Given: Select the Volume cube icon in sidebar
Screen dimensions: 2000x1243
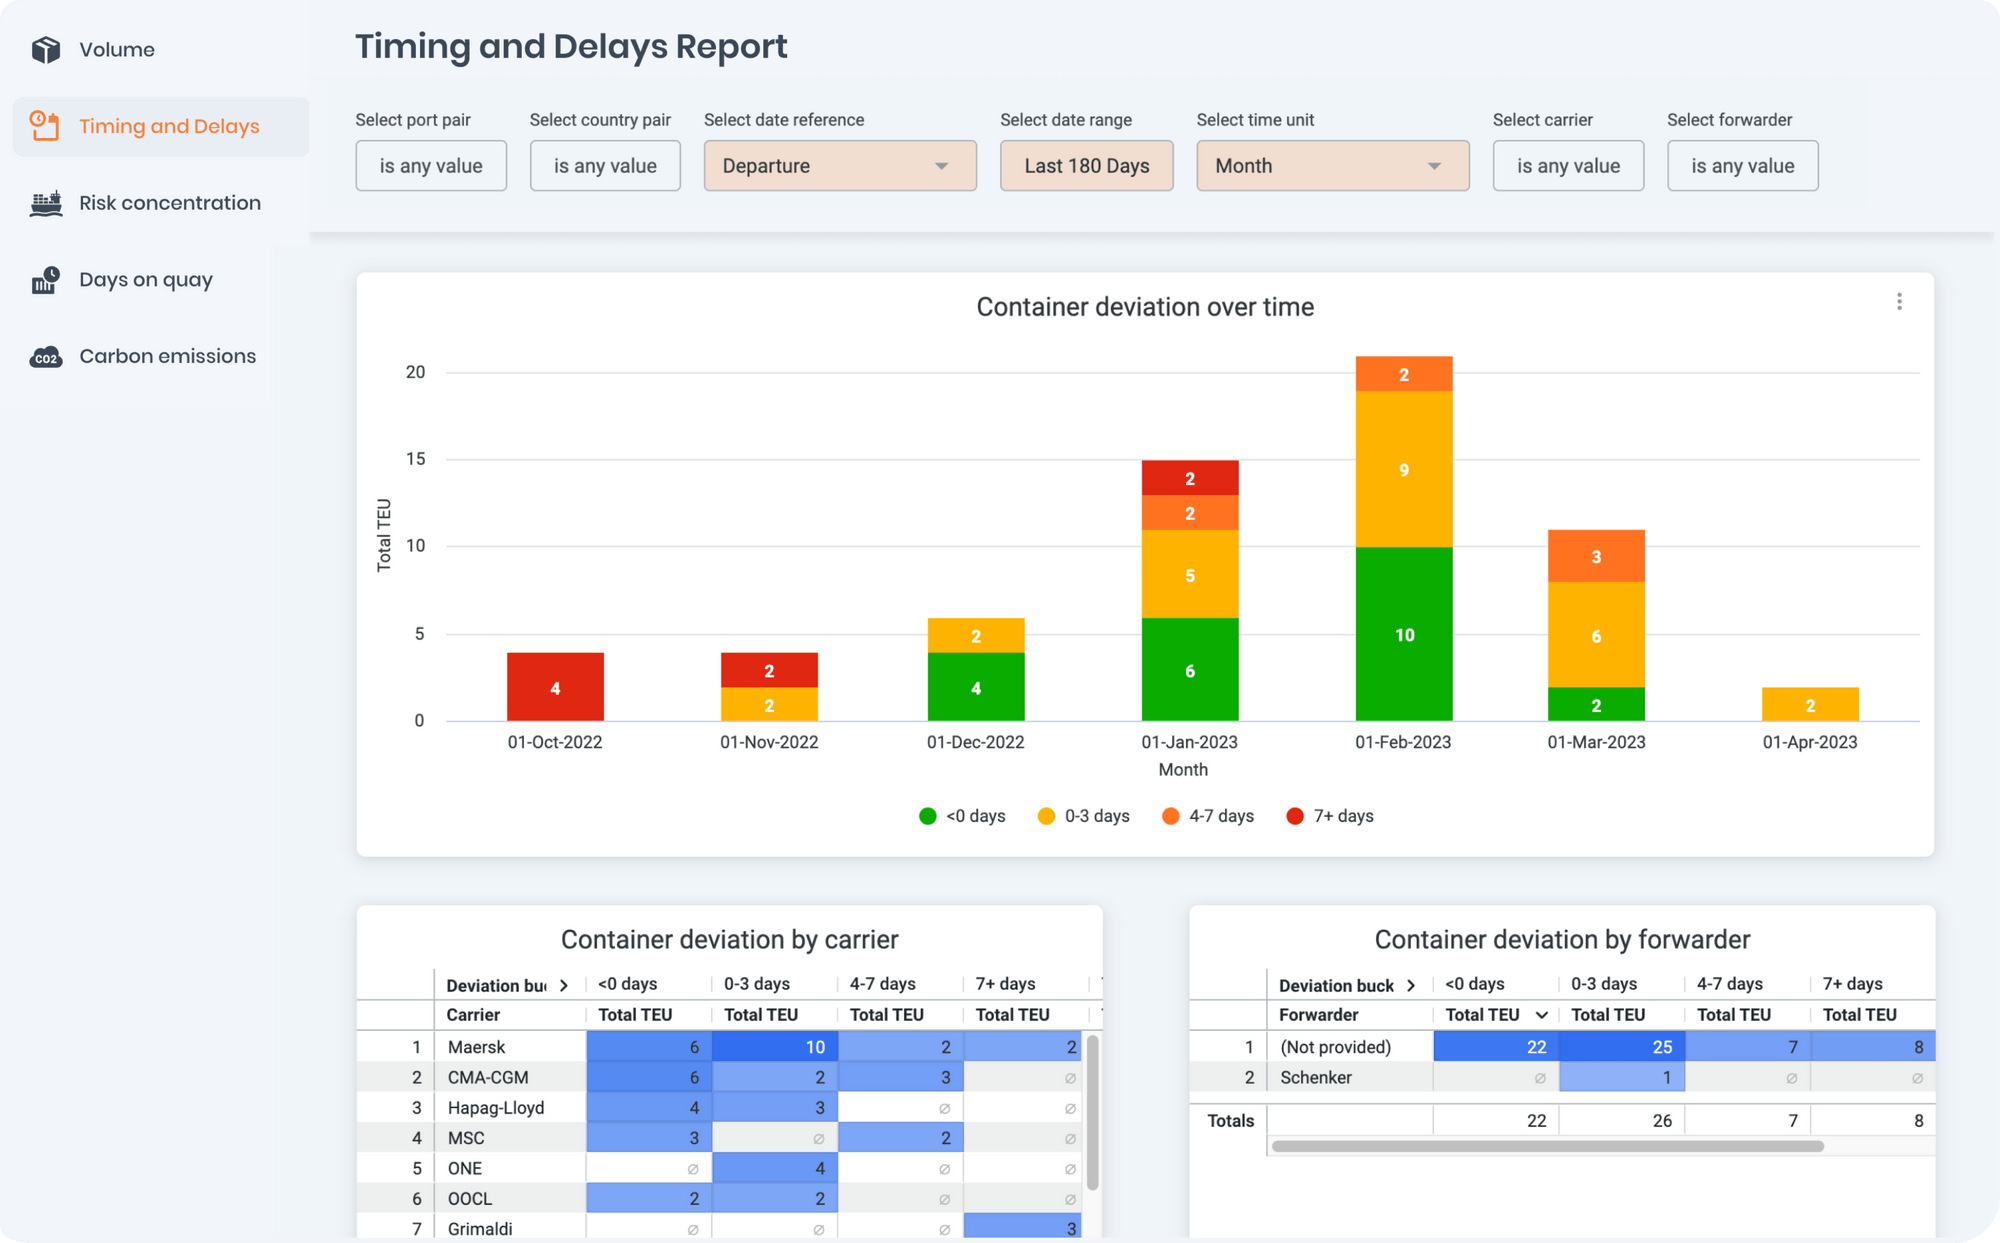Looking at the screenshot, I should [46, 49].
